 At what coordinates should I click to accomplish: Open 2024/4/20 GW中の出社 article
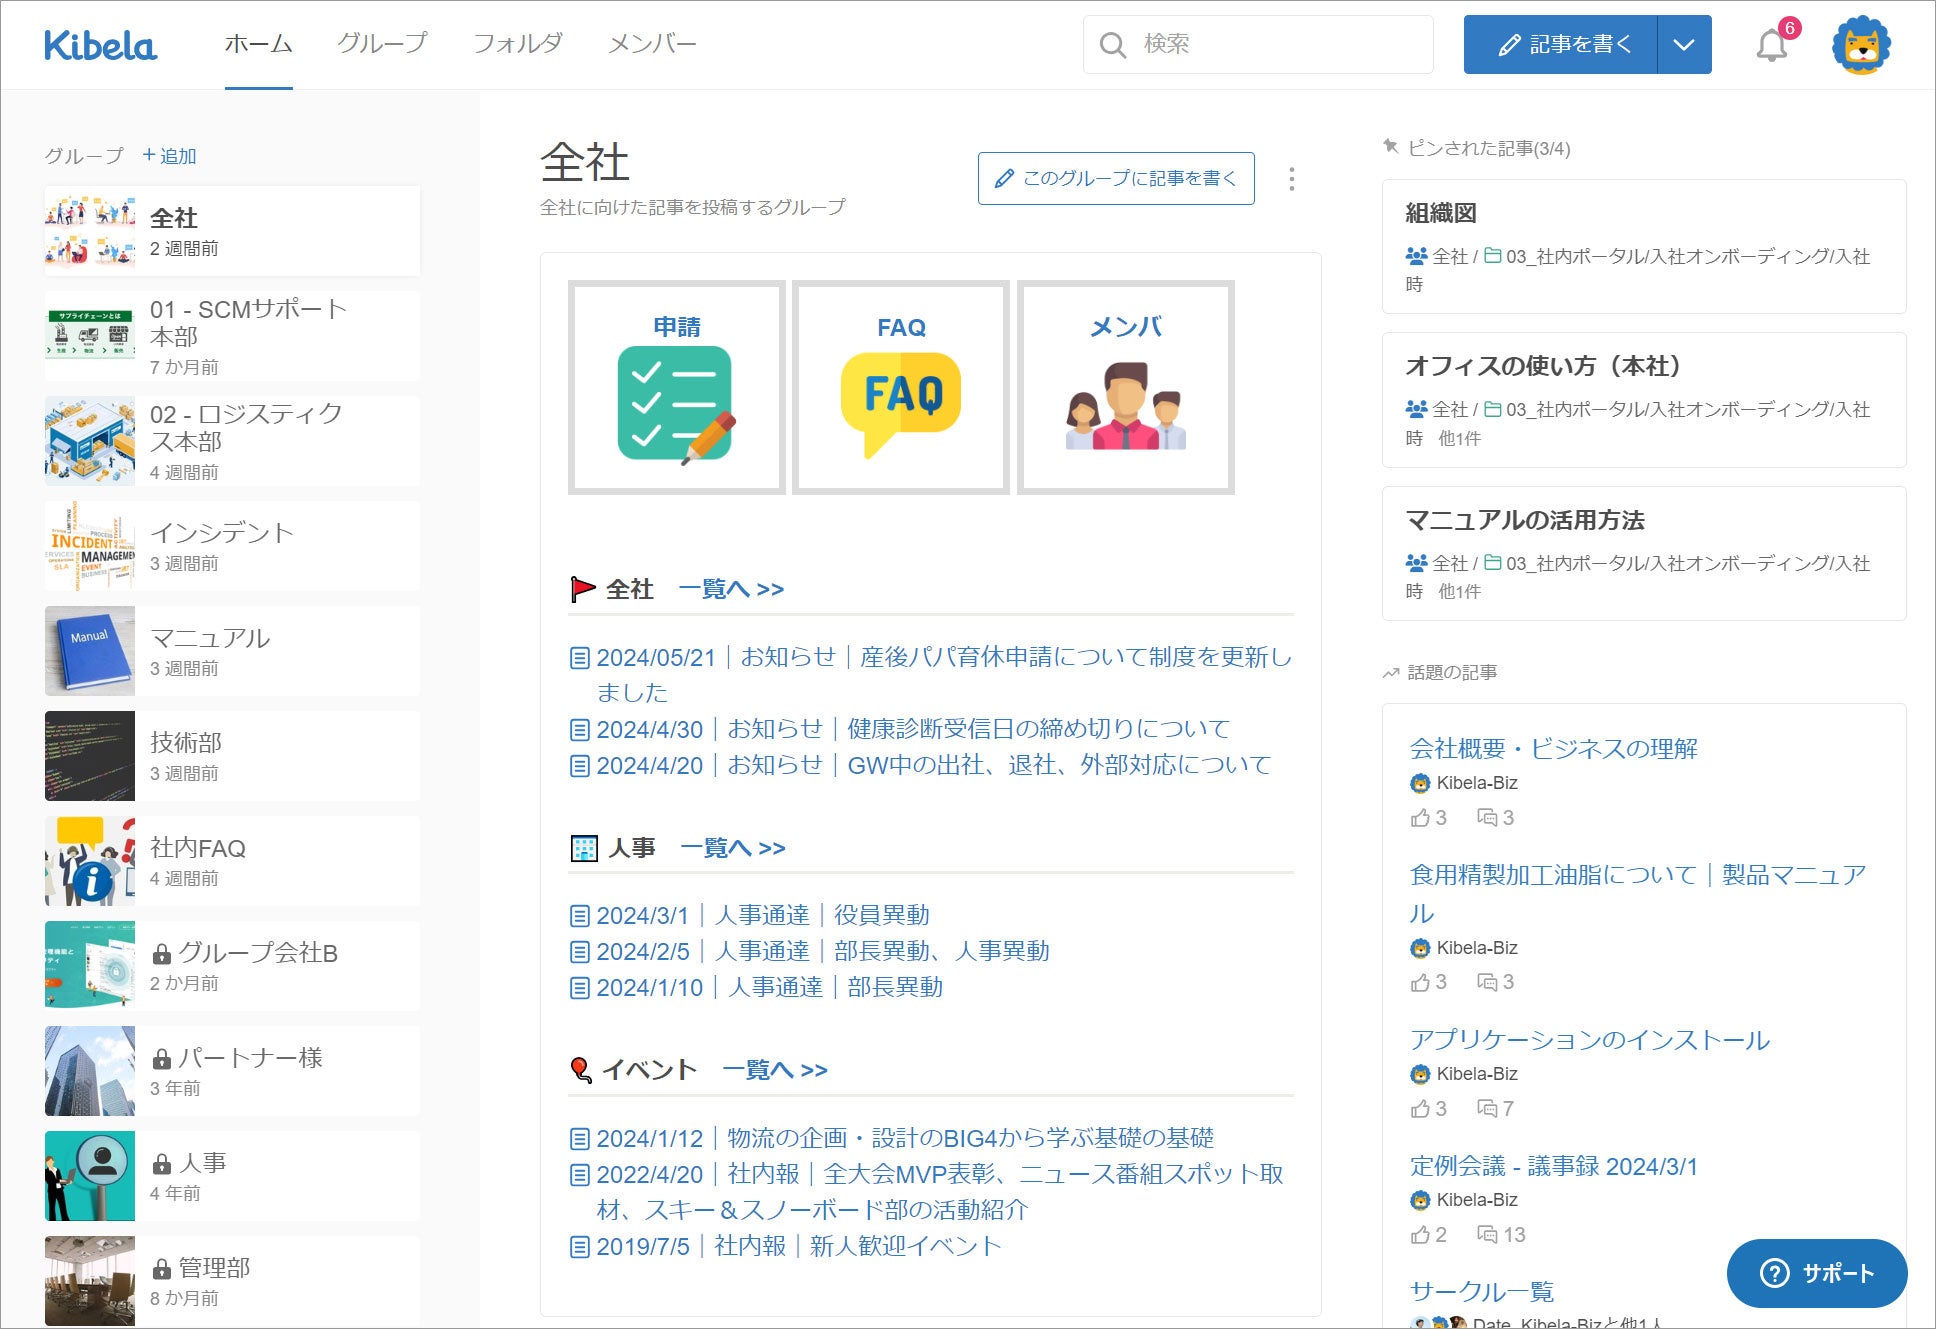point(934,765)
